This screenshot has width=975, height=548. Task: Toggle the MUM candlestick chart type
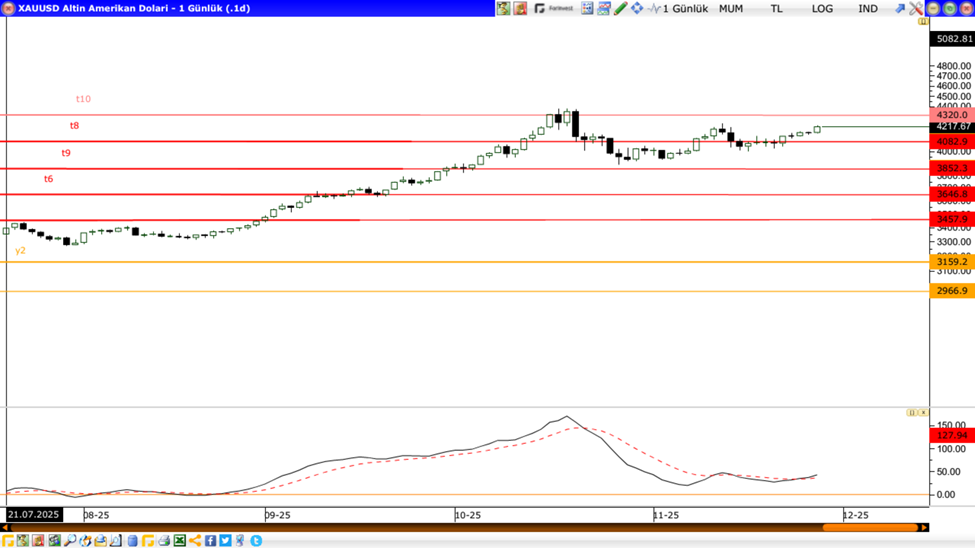pyautogui.click(x=731, y=8)
